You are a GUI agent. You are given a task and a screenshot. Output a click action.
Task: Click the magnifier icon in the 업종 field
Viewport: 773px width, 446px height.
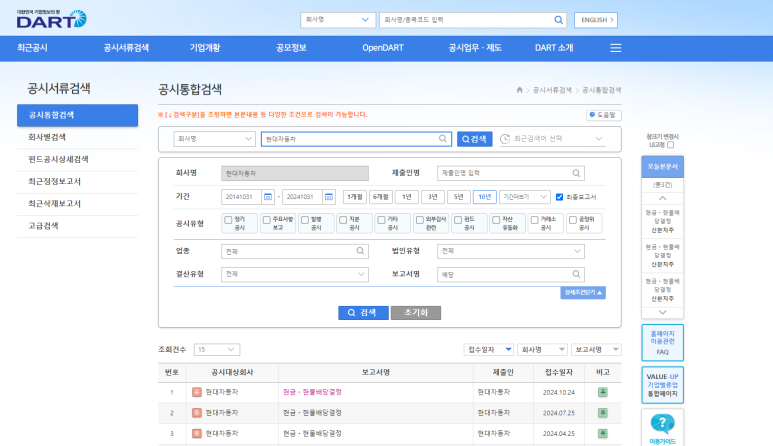360,251
